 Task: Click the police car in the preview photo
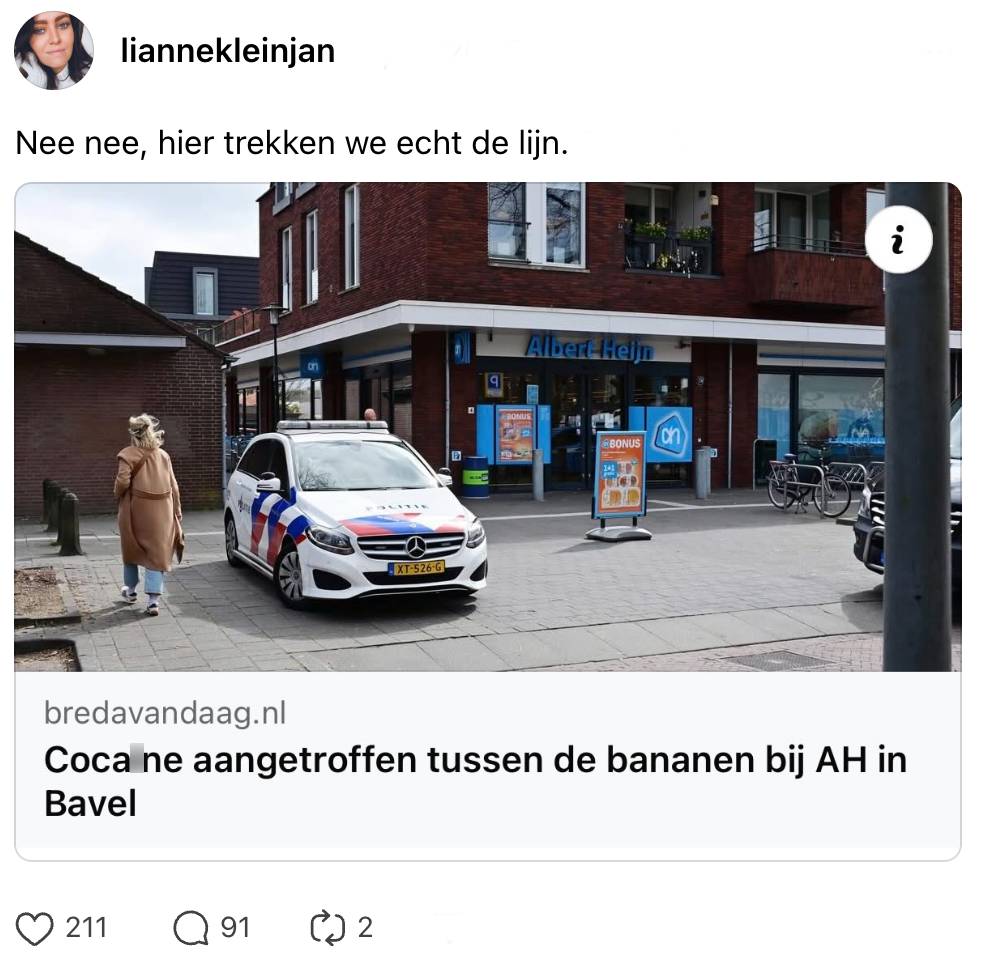coord(355,511)
